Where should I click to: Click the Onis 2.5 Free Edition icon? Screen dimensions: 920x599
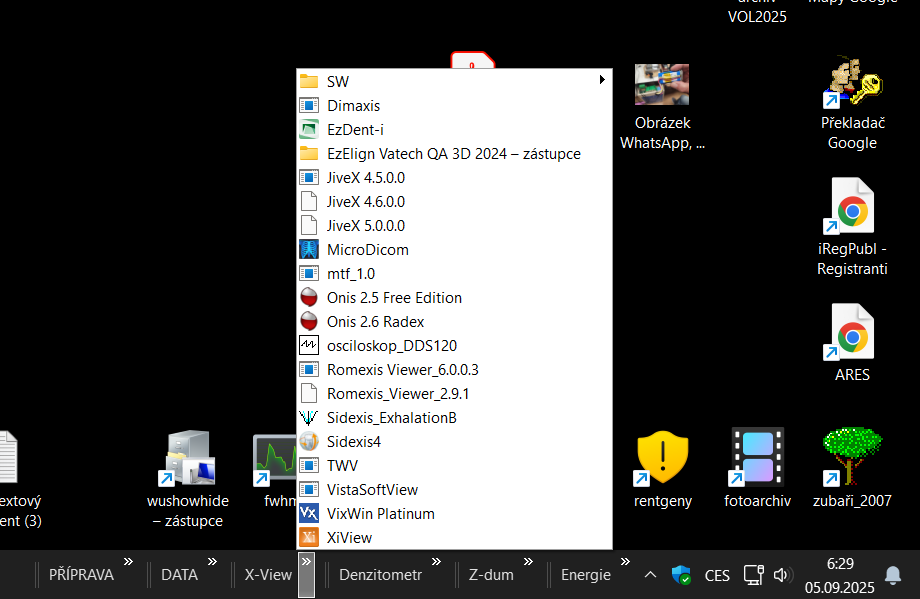[x=309, y=297]
